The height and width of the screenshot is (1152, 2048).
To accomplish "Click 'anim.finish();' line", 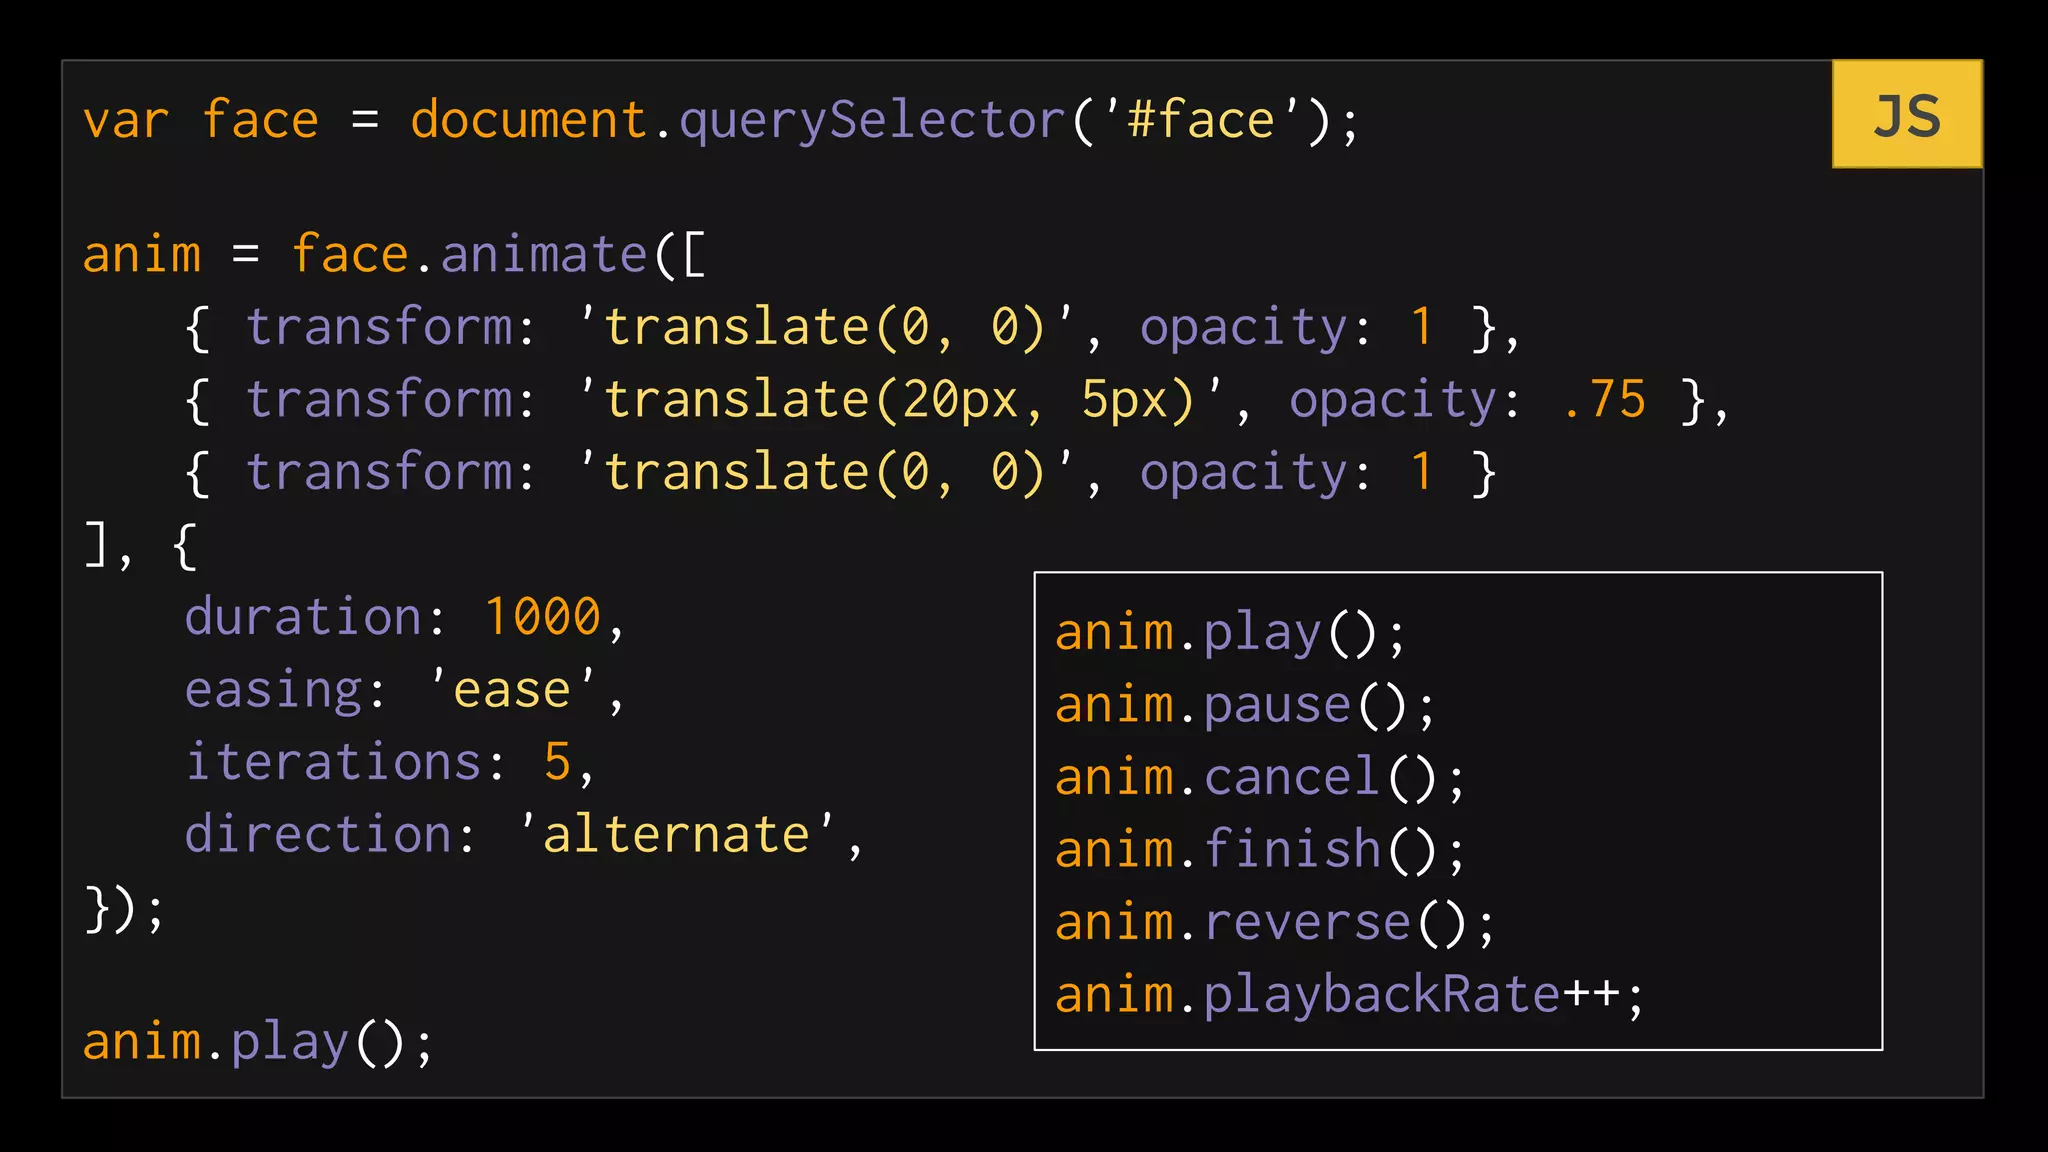I will [x=1260, y=850].
